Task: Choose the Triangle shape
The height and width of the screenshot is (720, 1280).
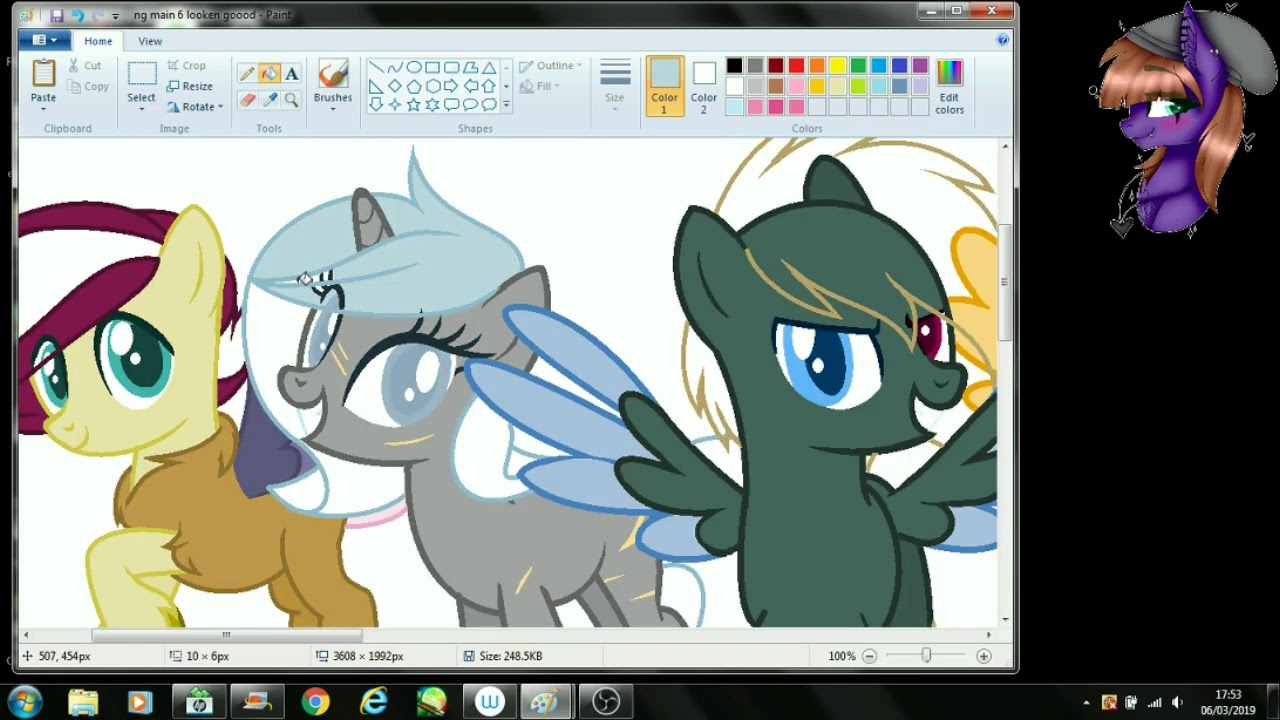Action: coord(489,68)
